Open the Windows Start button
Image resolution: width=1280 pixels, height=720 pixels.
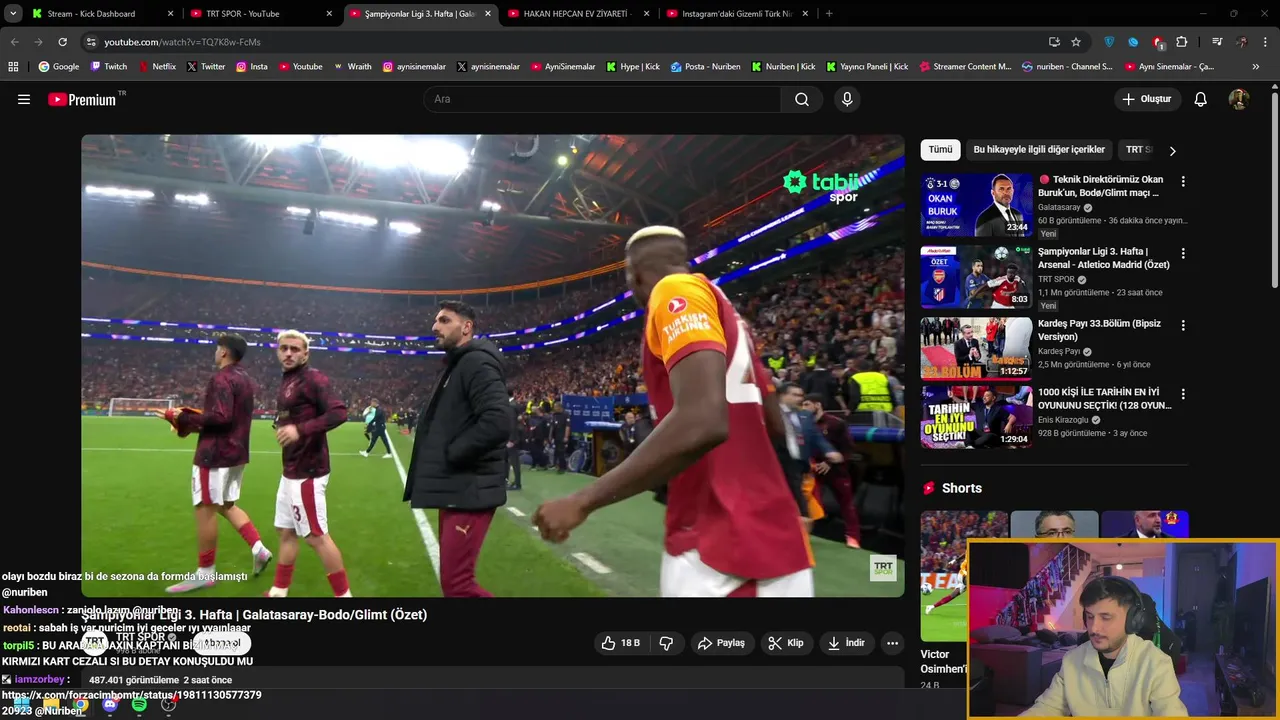click(x=20, y=705)
